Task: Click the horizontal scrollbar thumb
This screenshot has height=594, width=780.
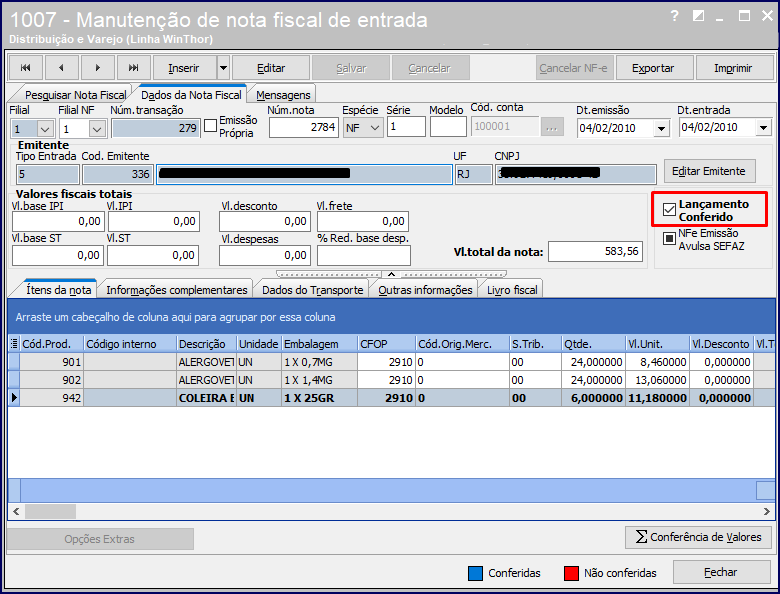Action: click(51, 511)
